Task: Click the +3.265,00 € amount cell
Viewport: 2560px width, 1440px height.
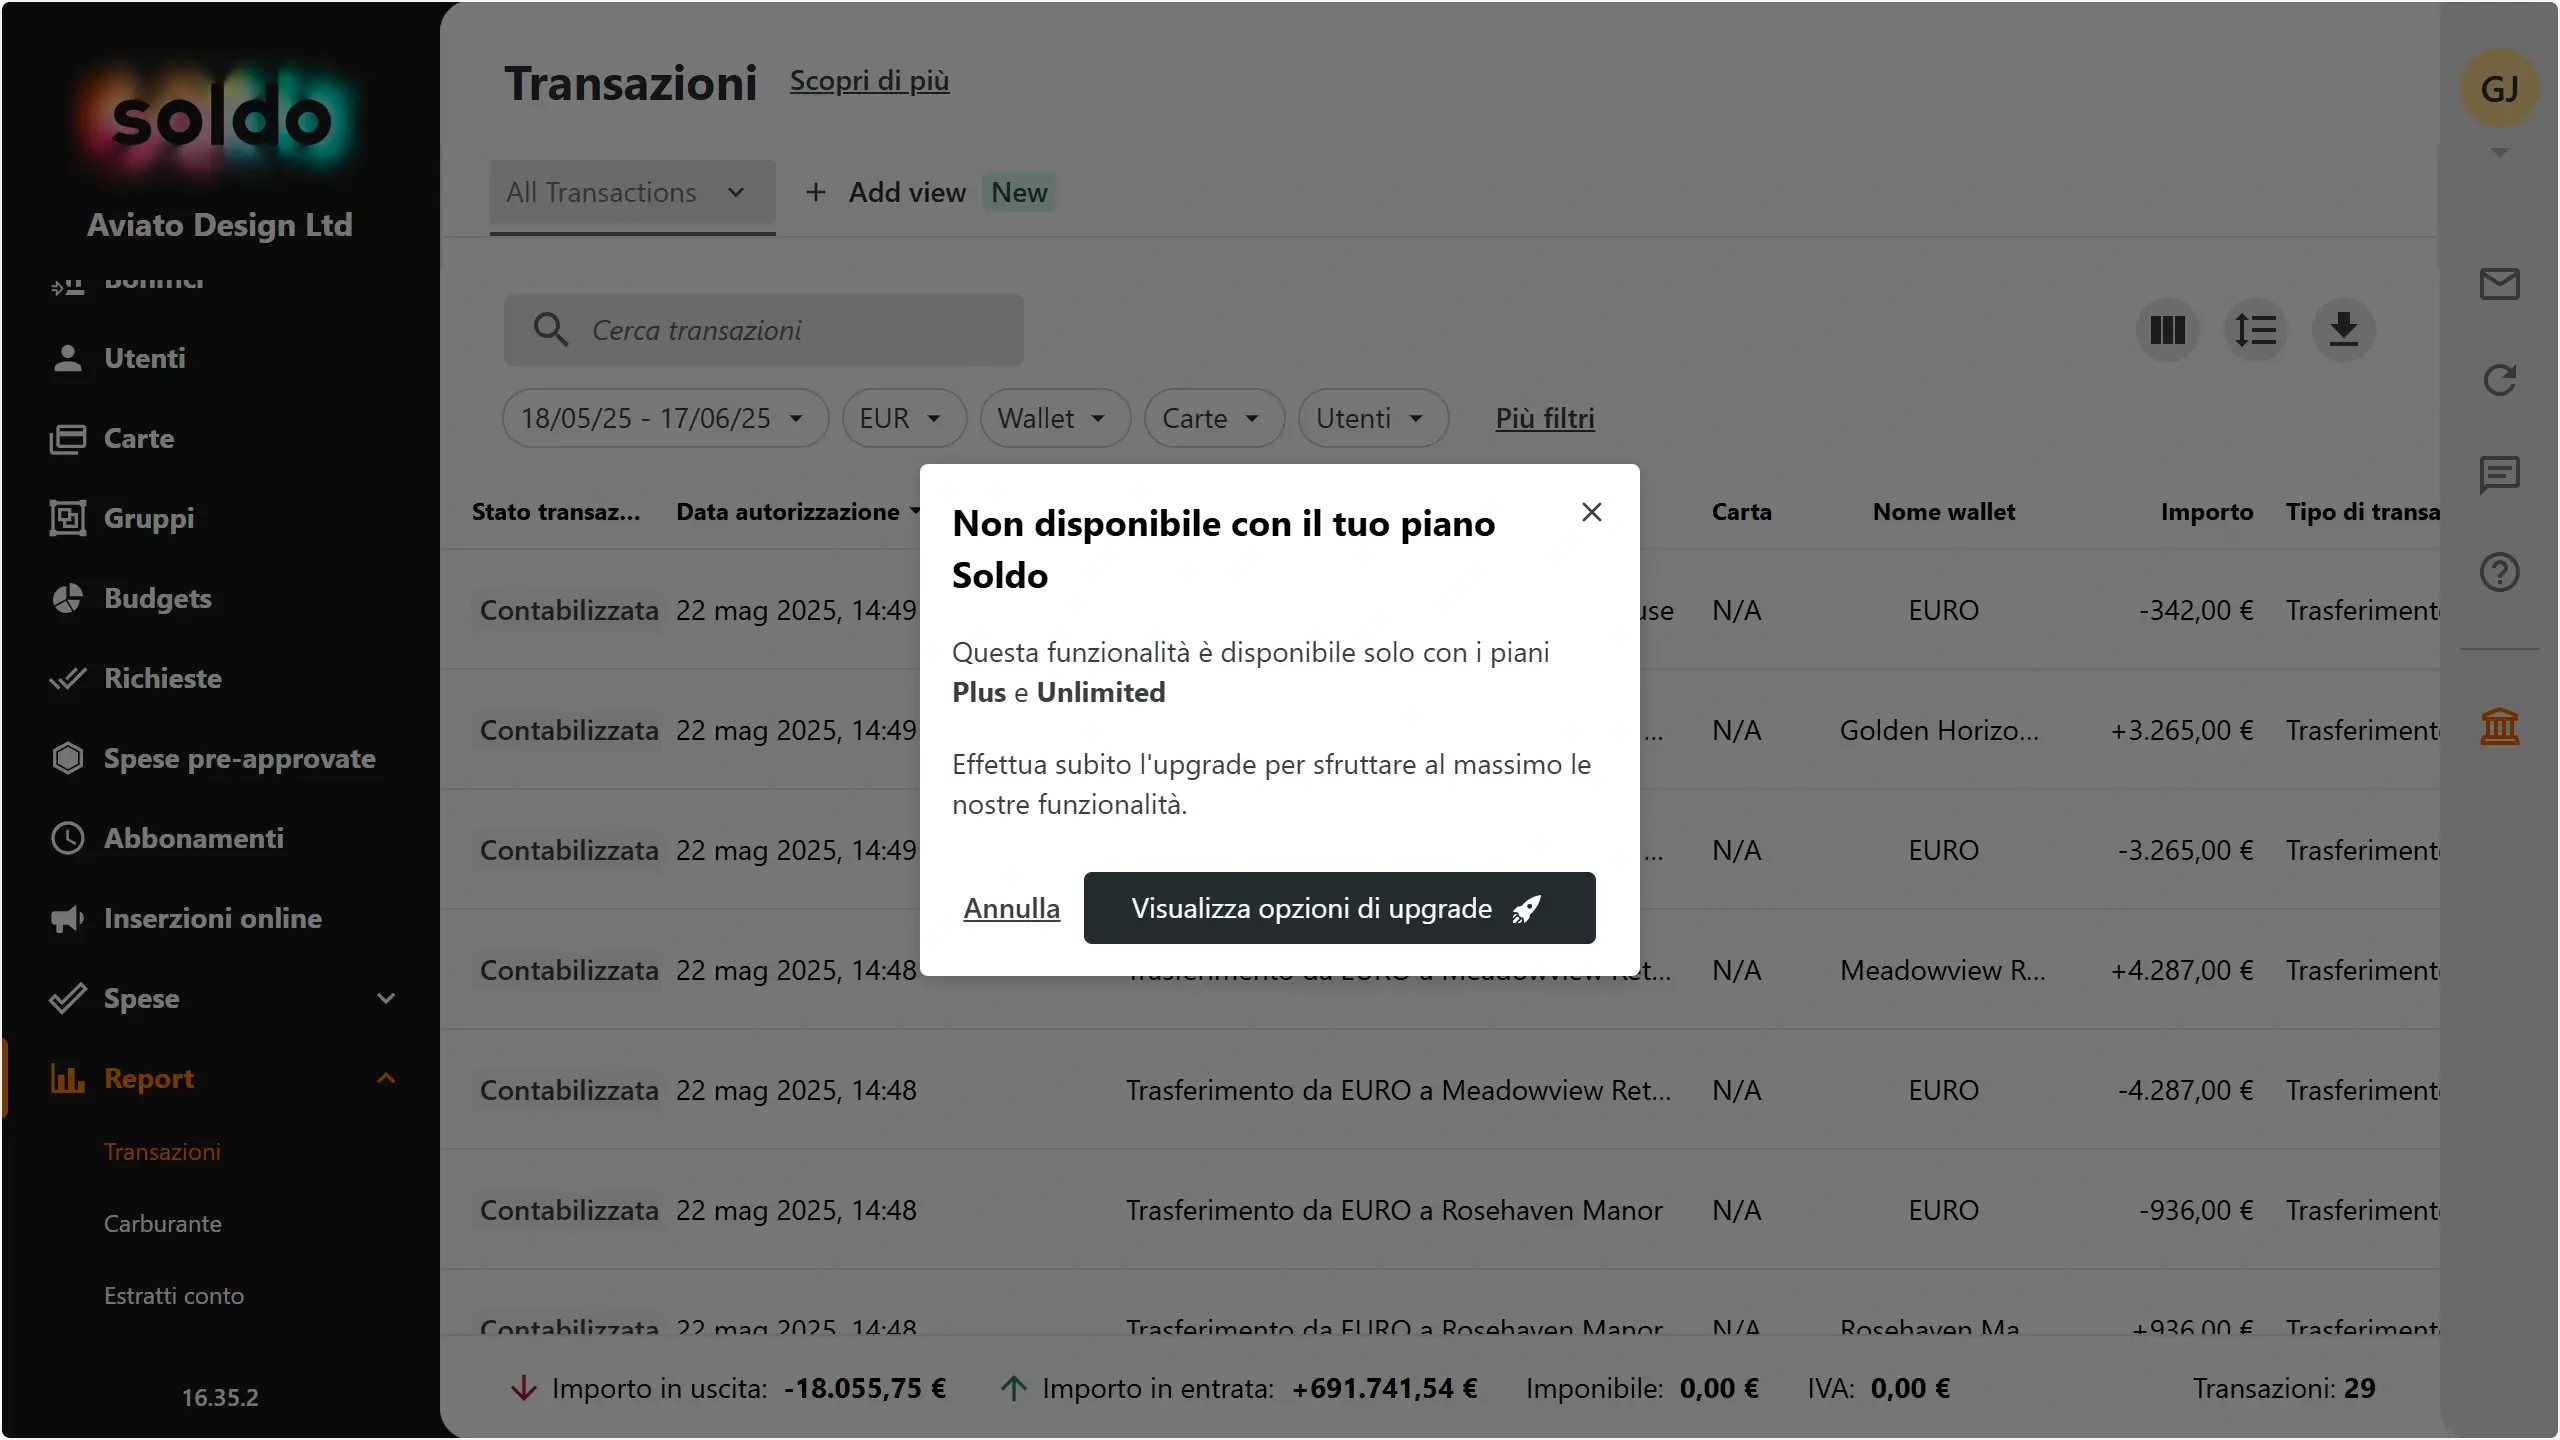Action: tap(2181, 730)
